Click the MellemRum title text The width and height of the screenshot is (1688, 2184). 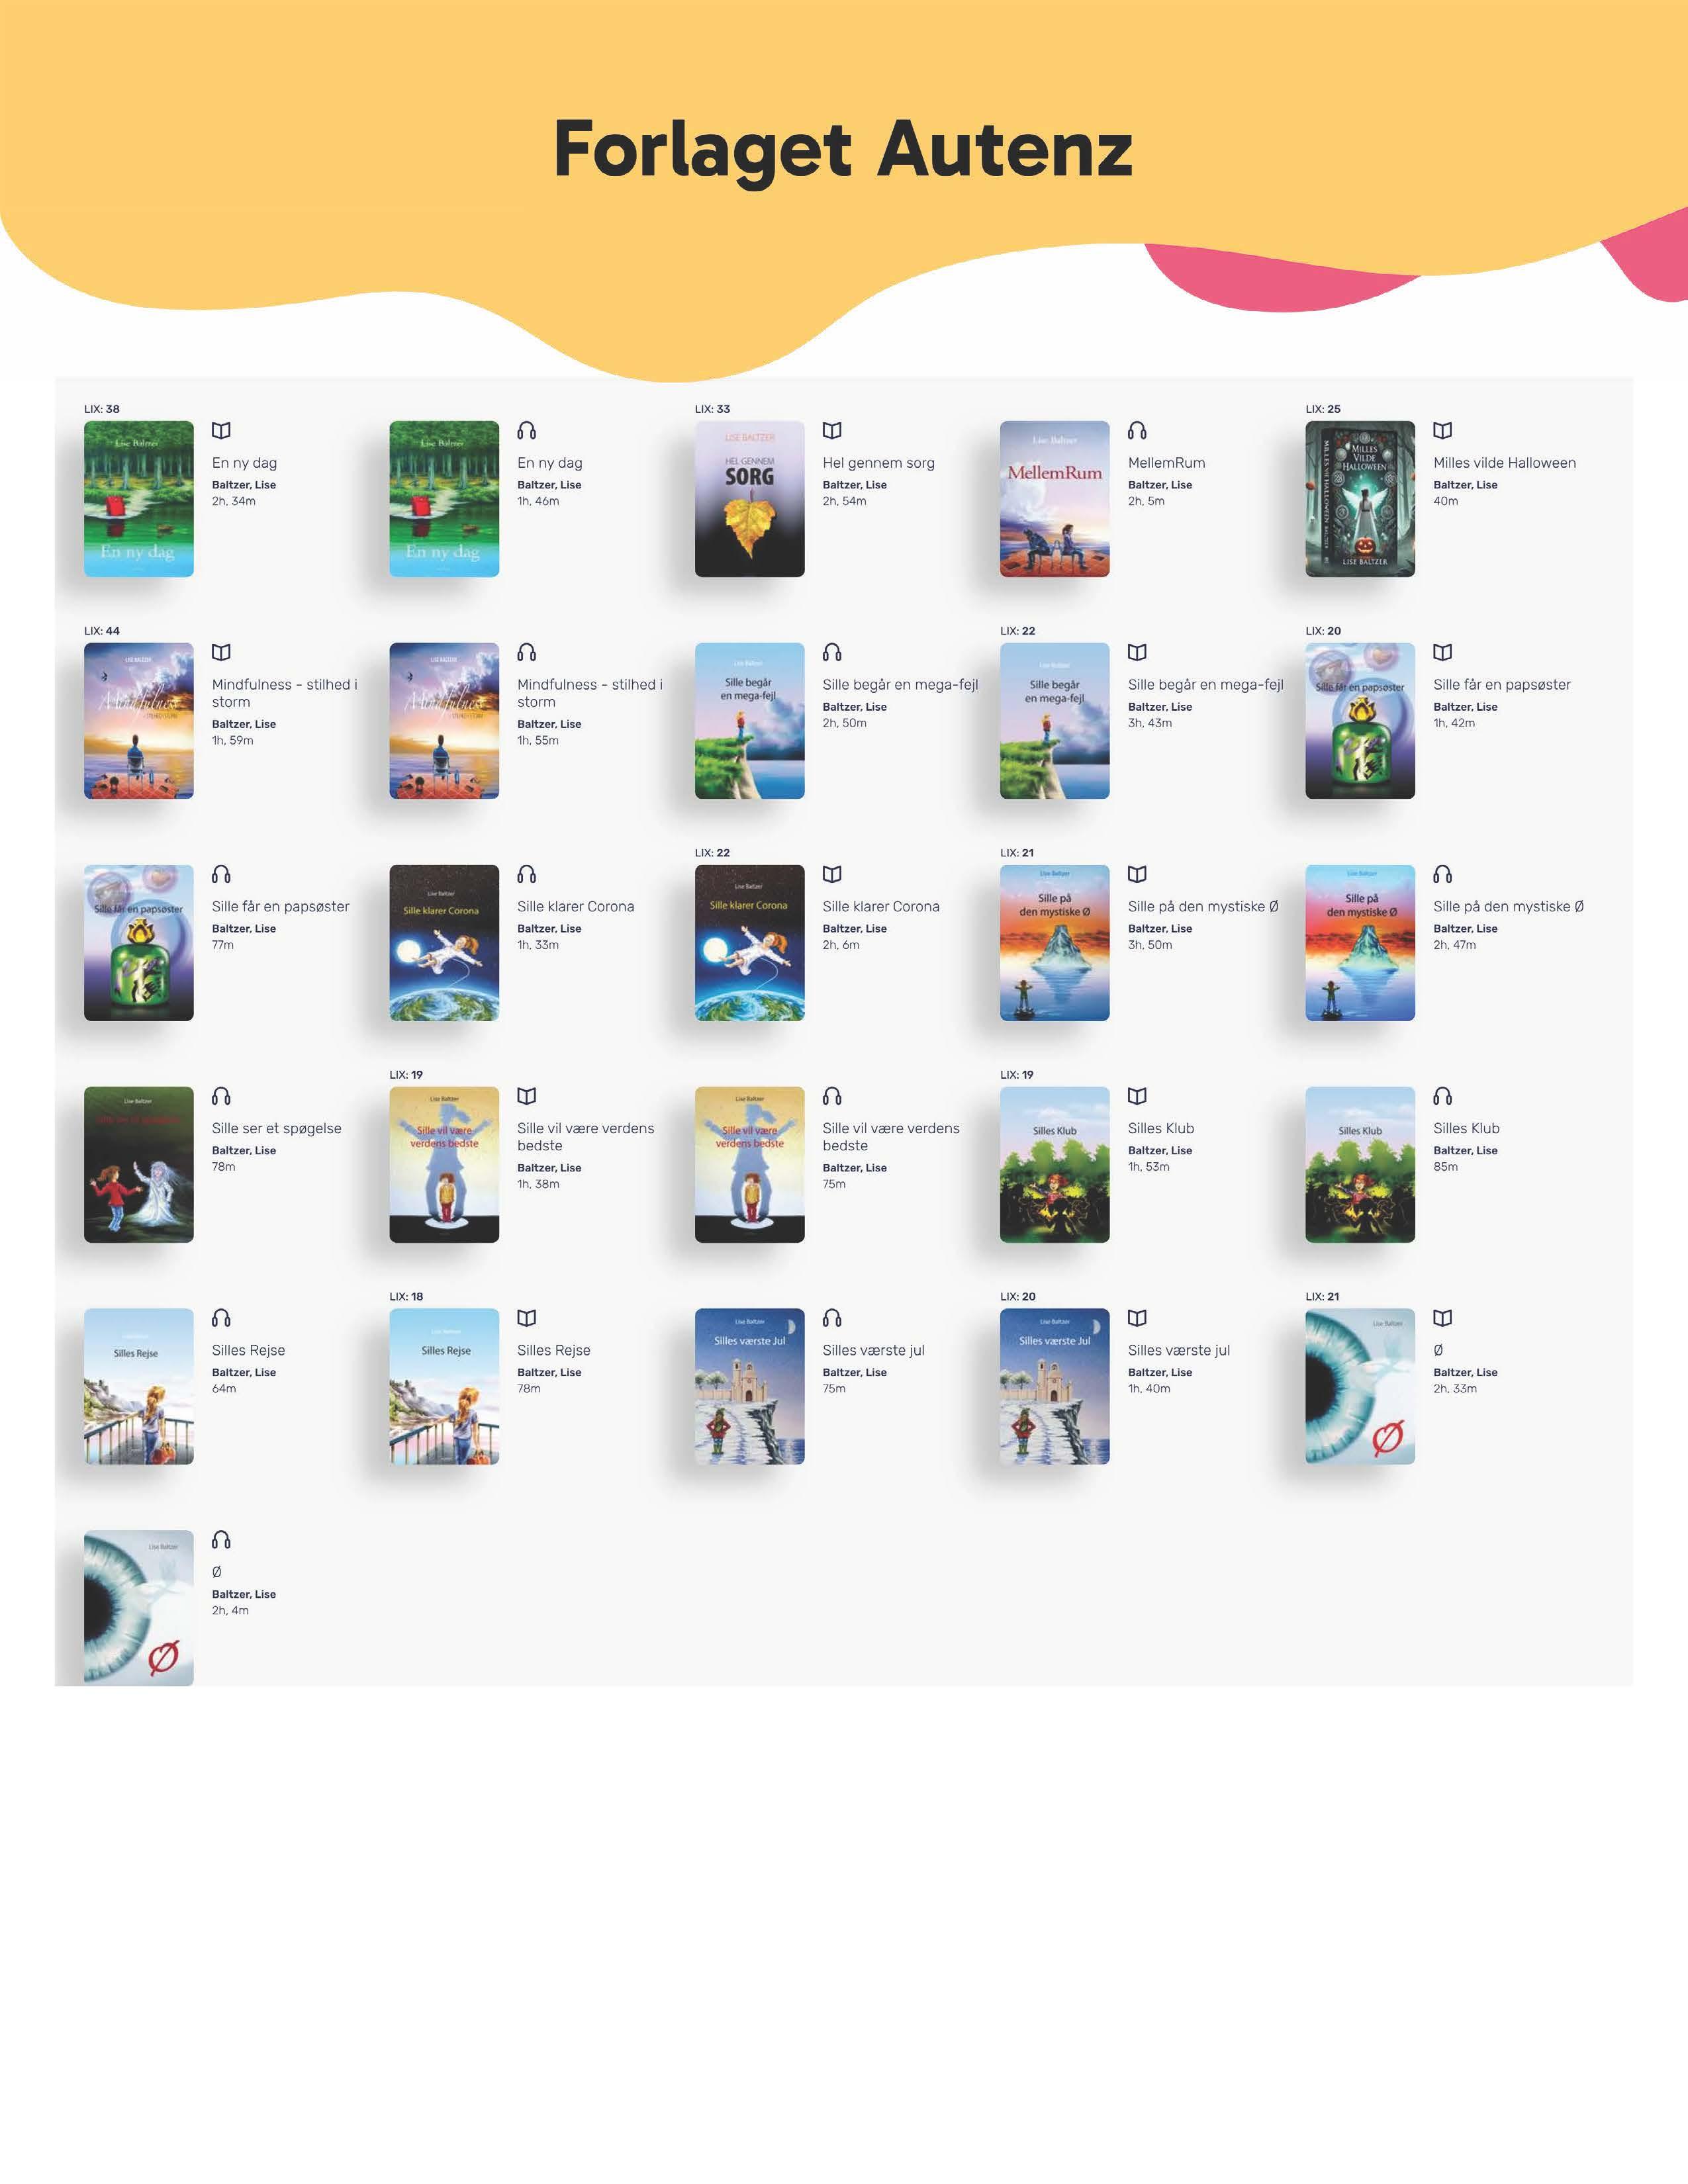[x=1166, y=463]
